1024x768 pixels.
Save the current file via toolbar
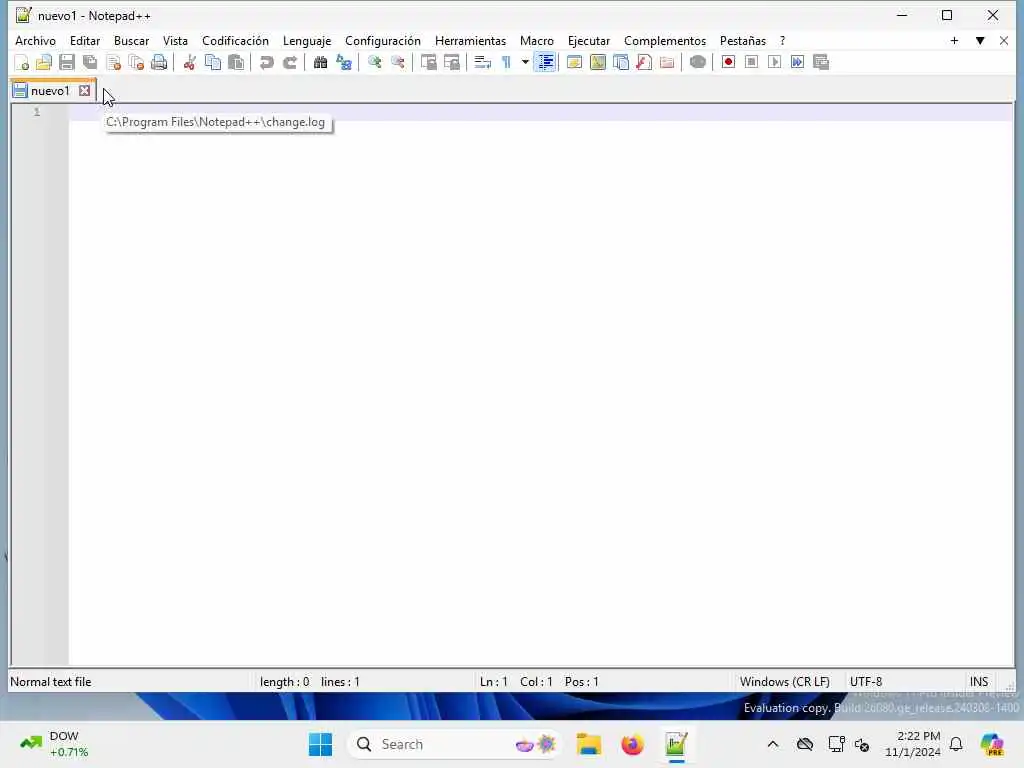tap(67, 63)
